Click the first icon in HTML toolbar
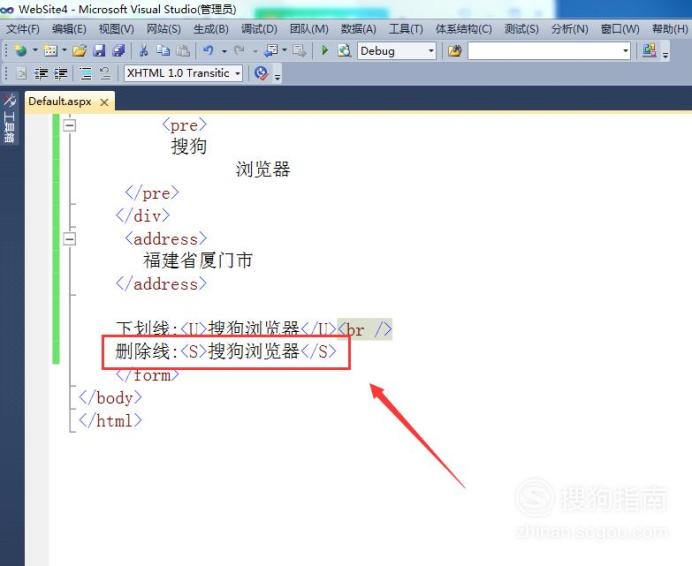 coord(21,73)
